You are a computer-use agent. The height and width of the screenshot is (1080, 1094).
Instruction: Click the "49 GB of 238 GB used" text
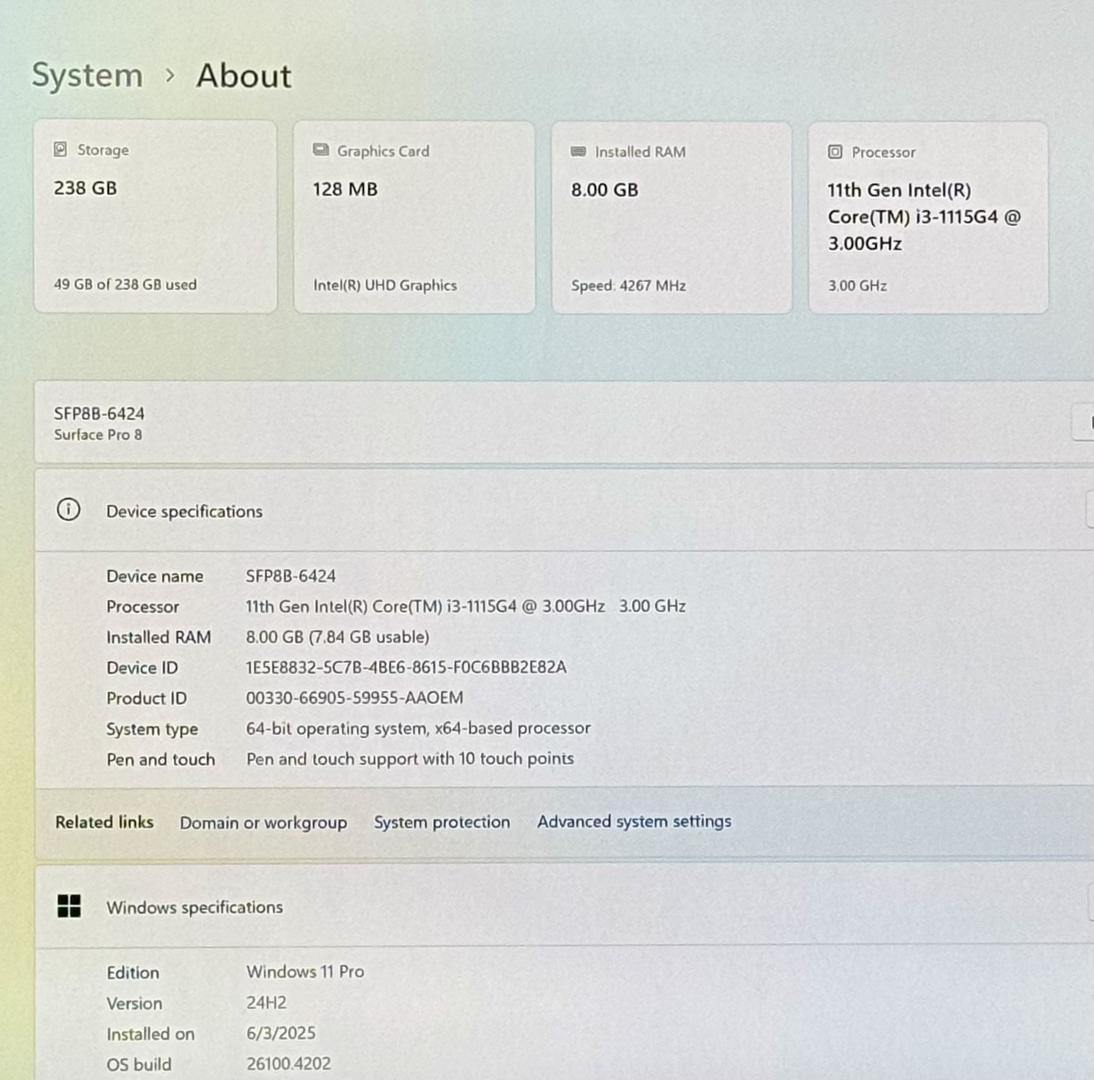pos(125,285)
